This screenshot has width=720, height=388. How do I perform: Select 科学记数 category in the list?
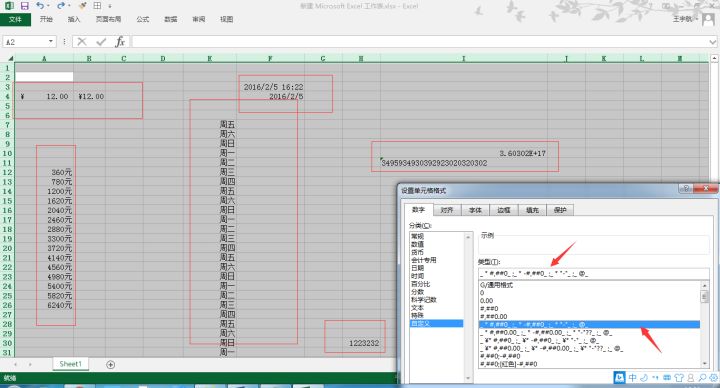(x=436, y=299)
